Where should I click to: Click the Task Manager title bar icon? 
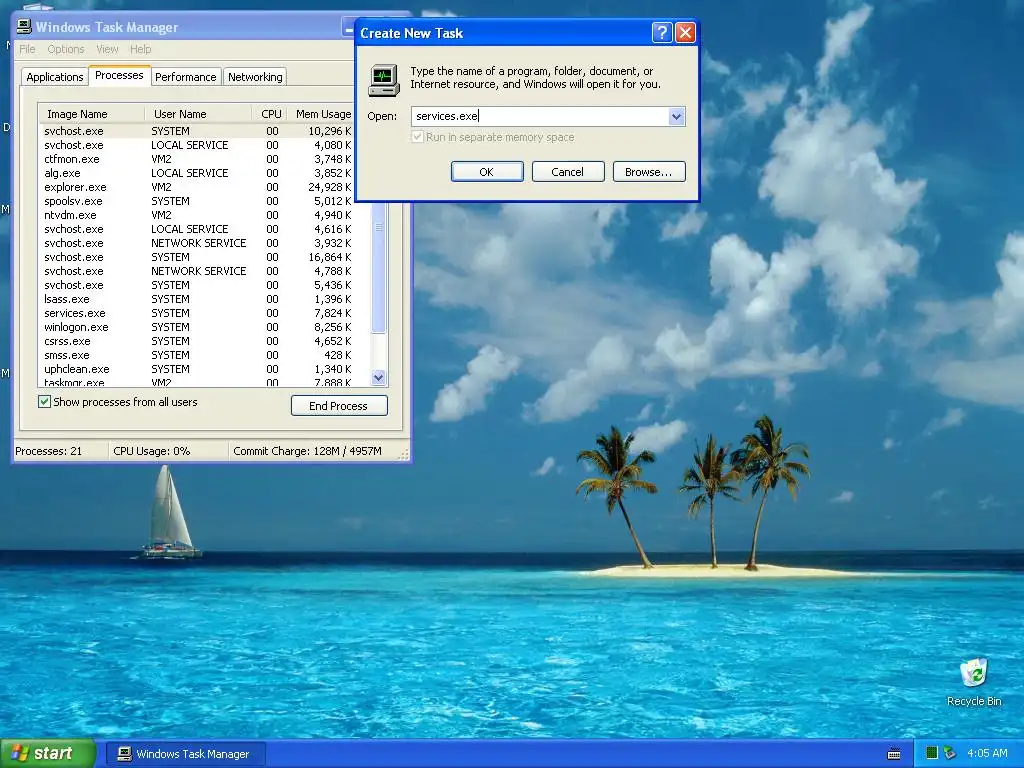tap(24, 27)
